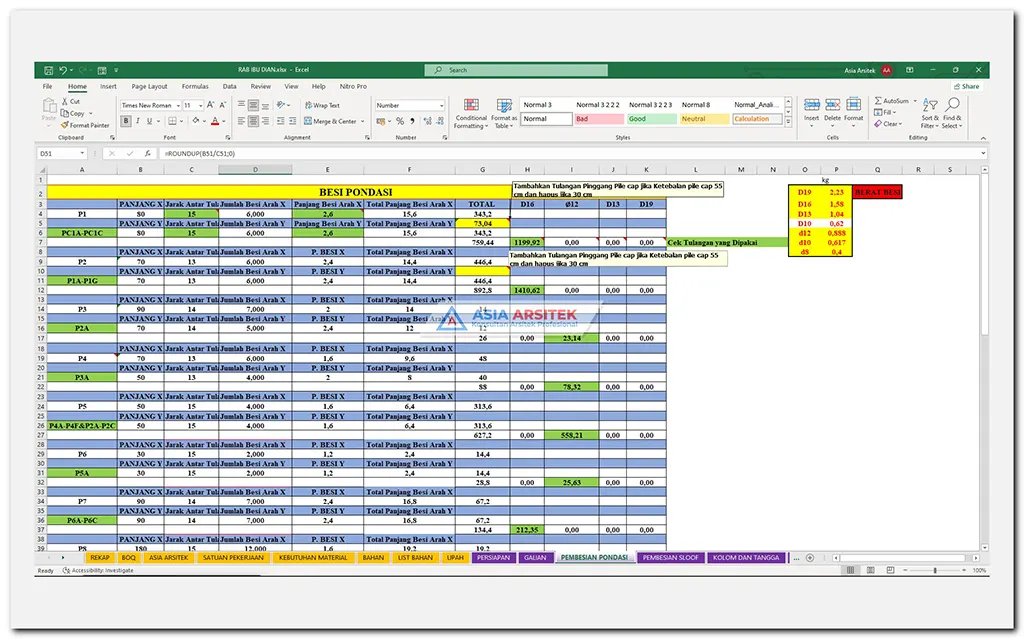Open the Number format dropdown

coord(441,106)
